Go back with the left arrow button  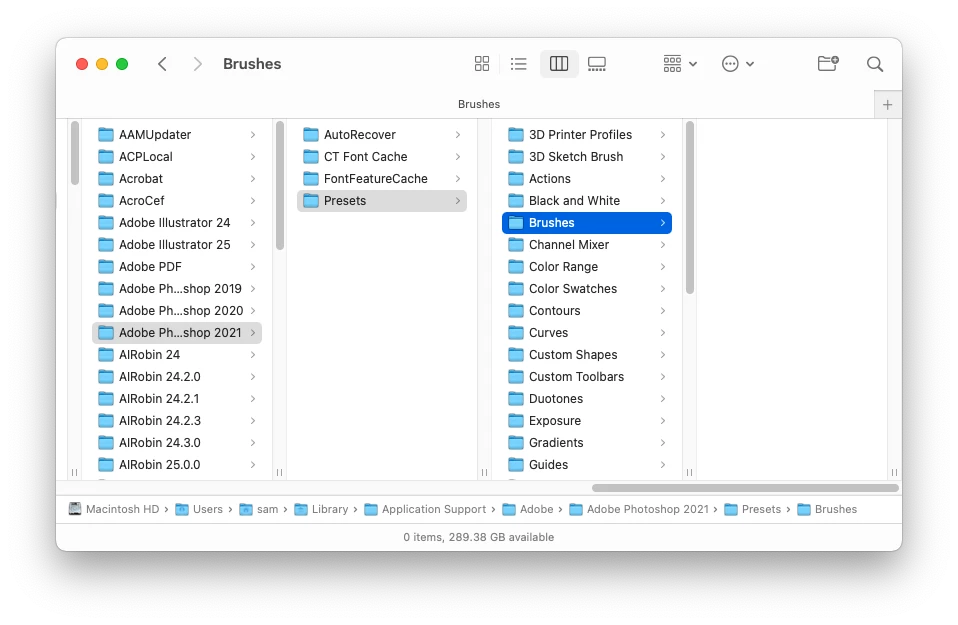(x=162, y=64)
